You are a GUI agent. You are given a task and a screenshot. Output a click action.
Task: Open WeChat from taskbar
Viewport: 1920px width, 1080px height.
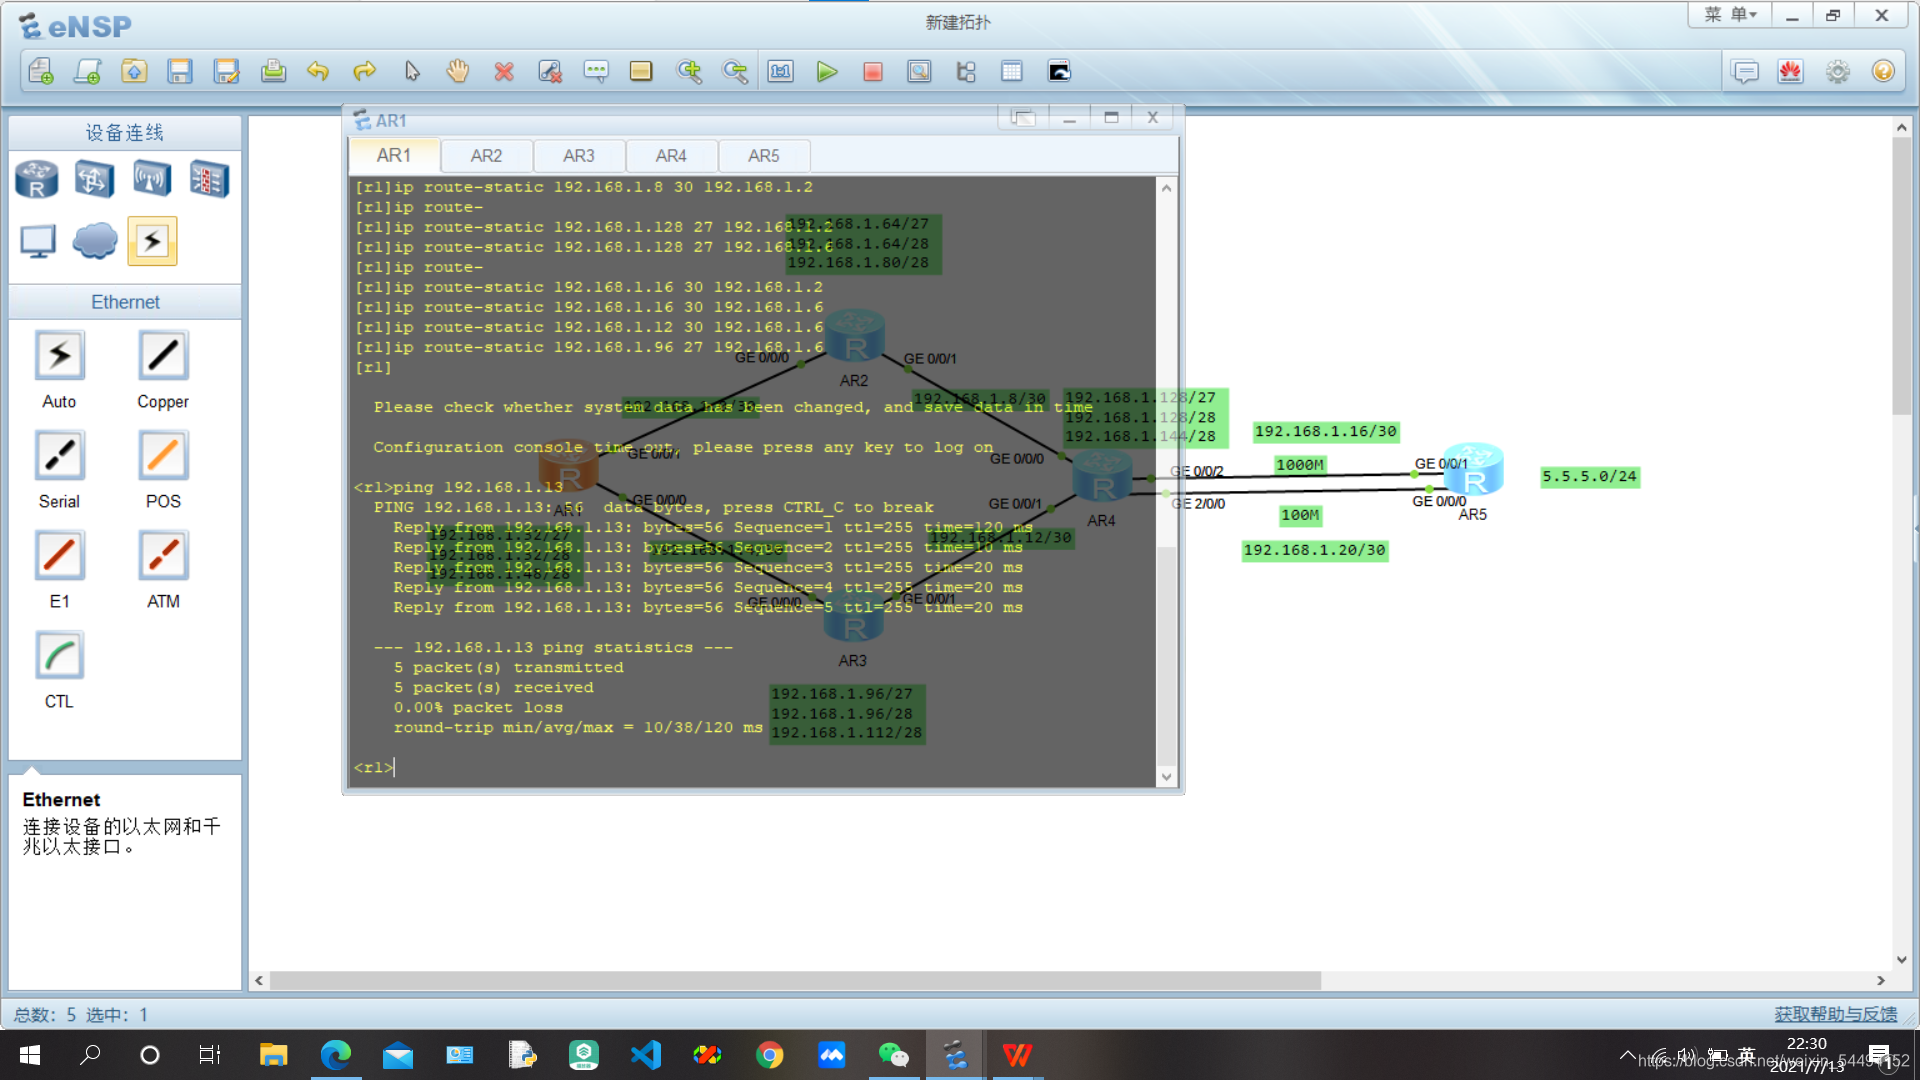tap(893, 1055)
